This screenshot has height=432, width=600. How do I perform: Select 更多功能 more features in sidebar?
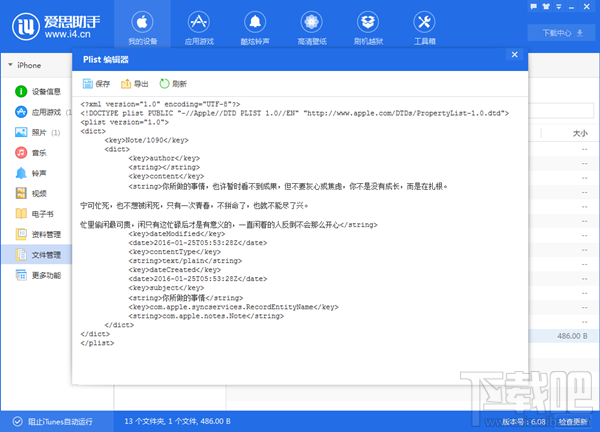[x=37, y=275]
